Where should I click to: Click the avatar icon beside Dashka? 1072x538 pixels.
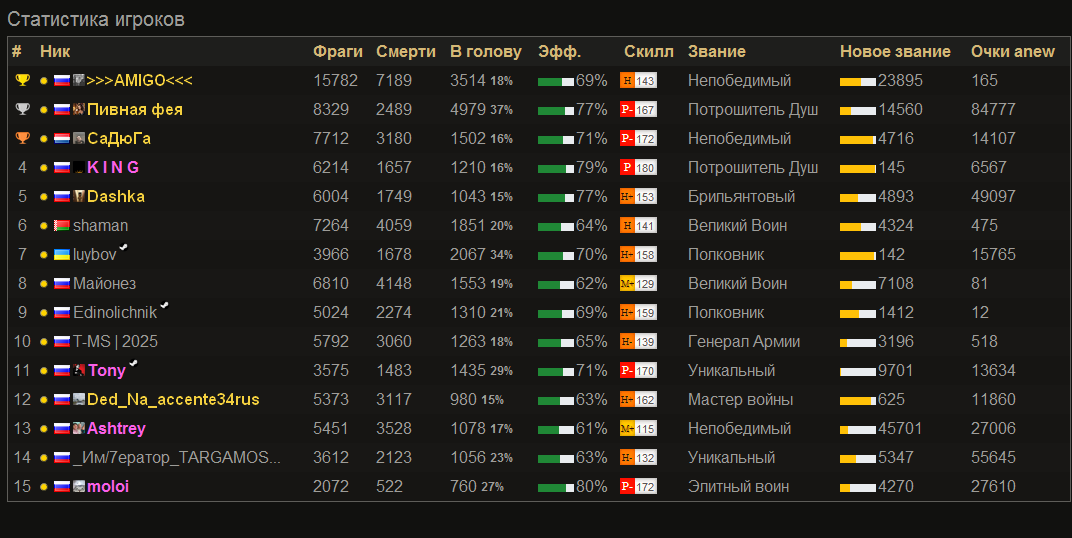tap(79, 196)
